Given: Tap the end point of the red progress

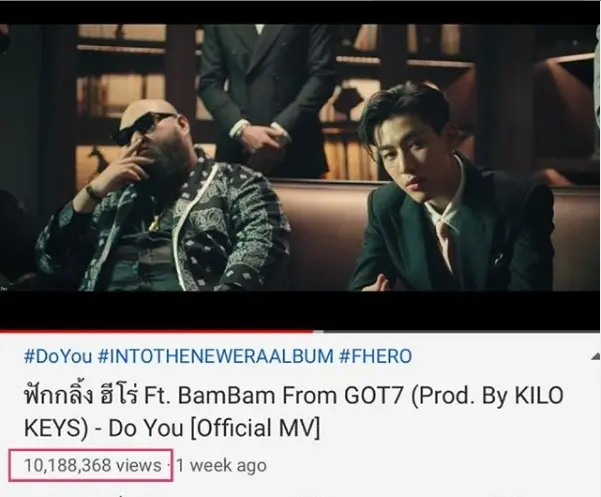Looking at the screenshot, I should [313, 331].
